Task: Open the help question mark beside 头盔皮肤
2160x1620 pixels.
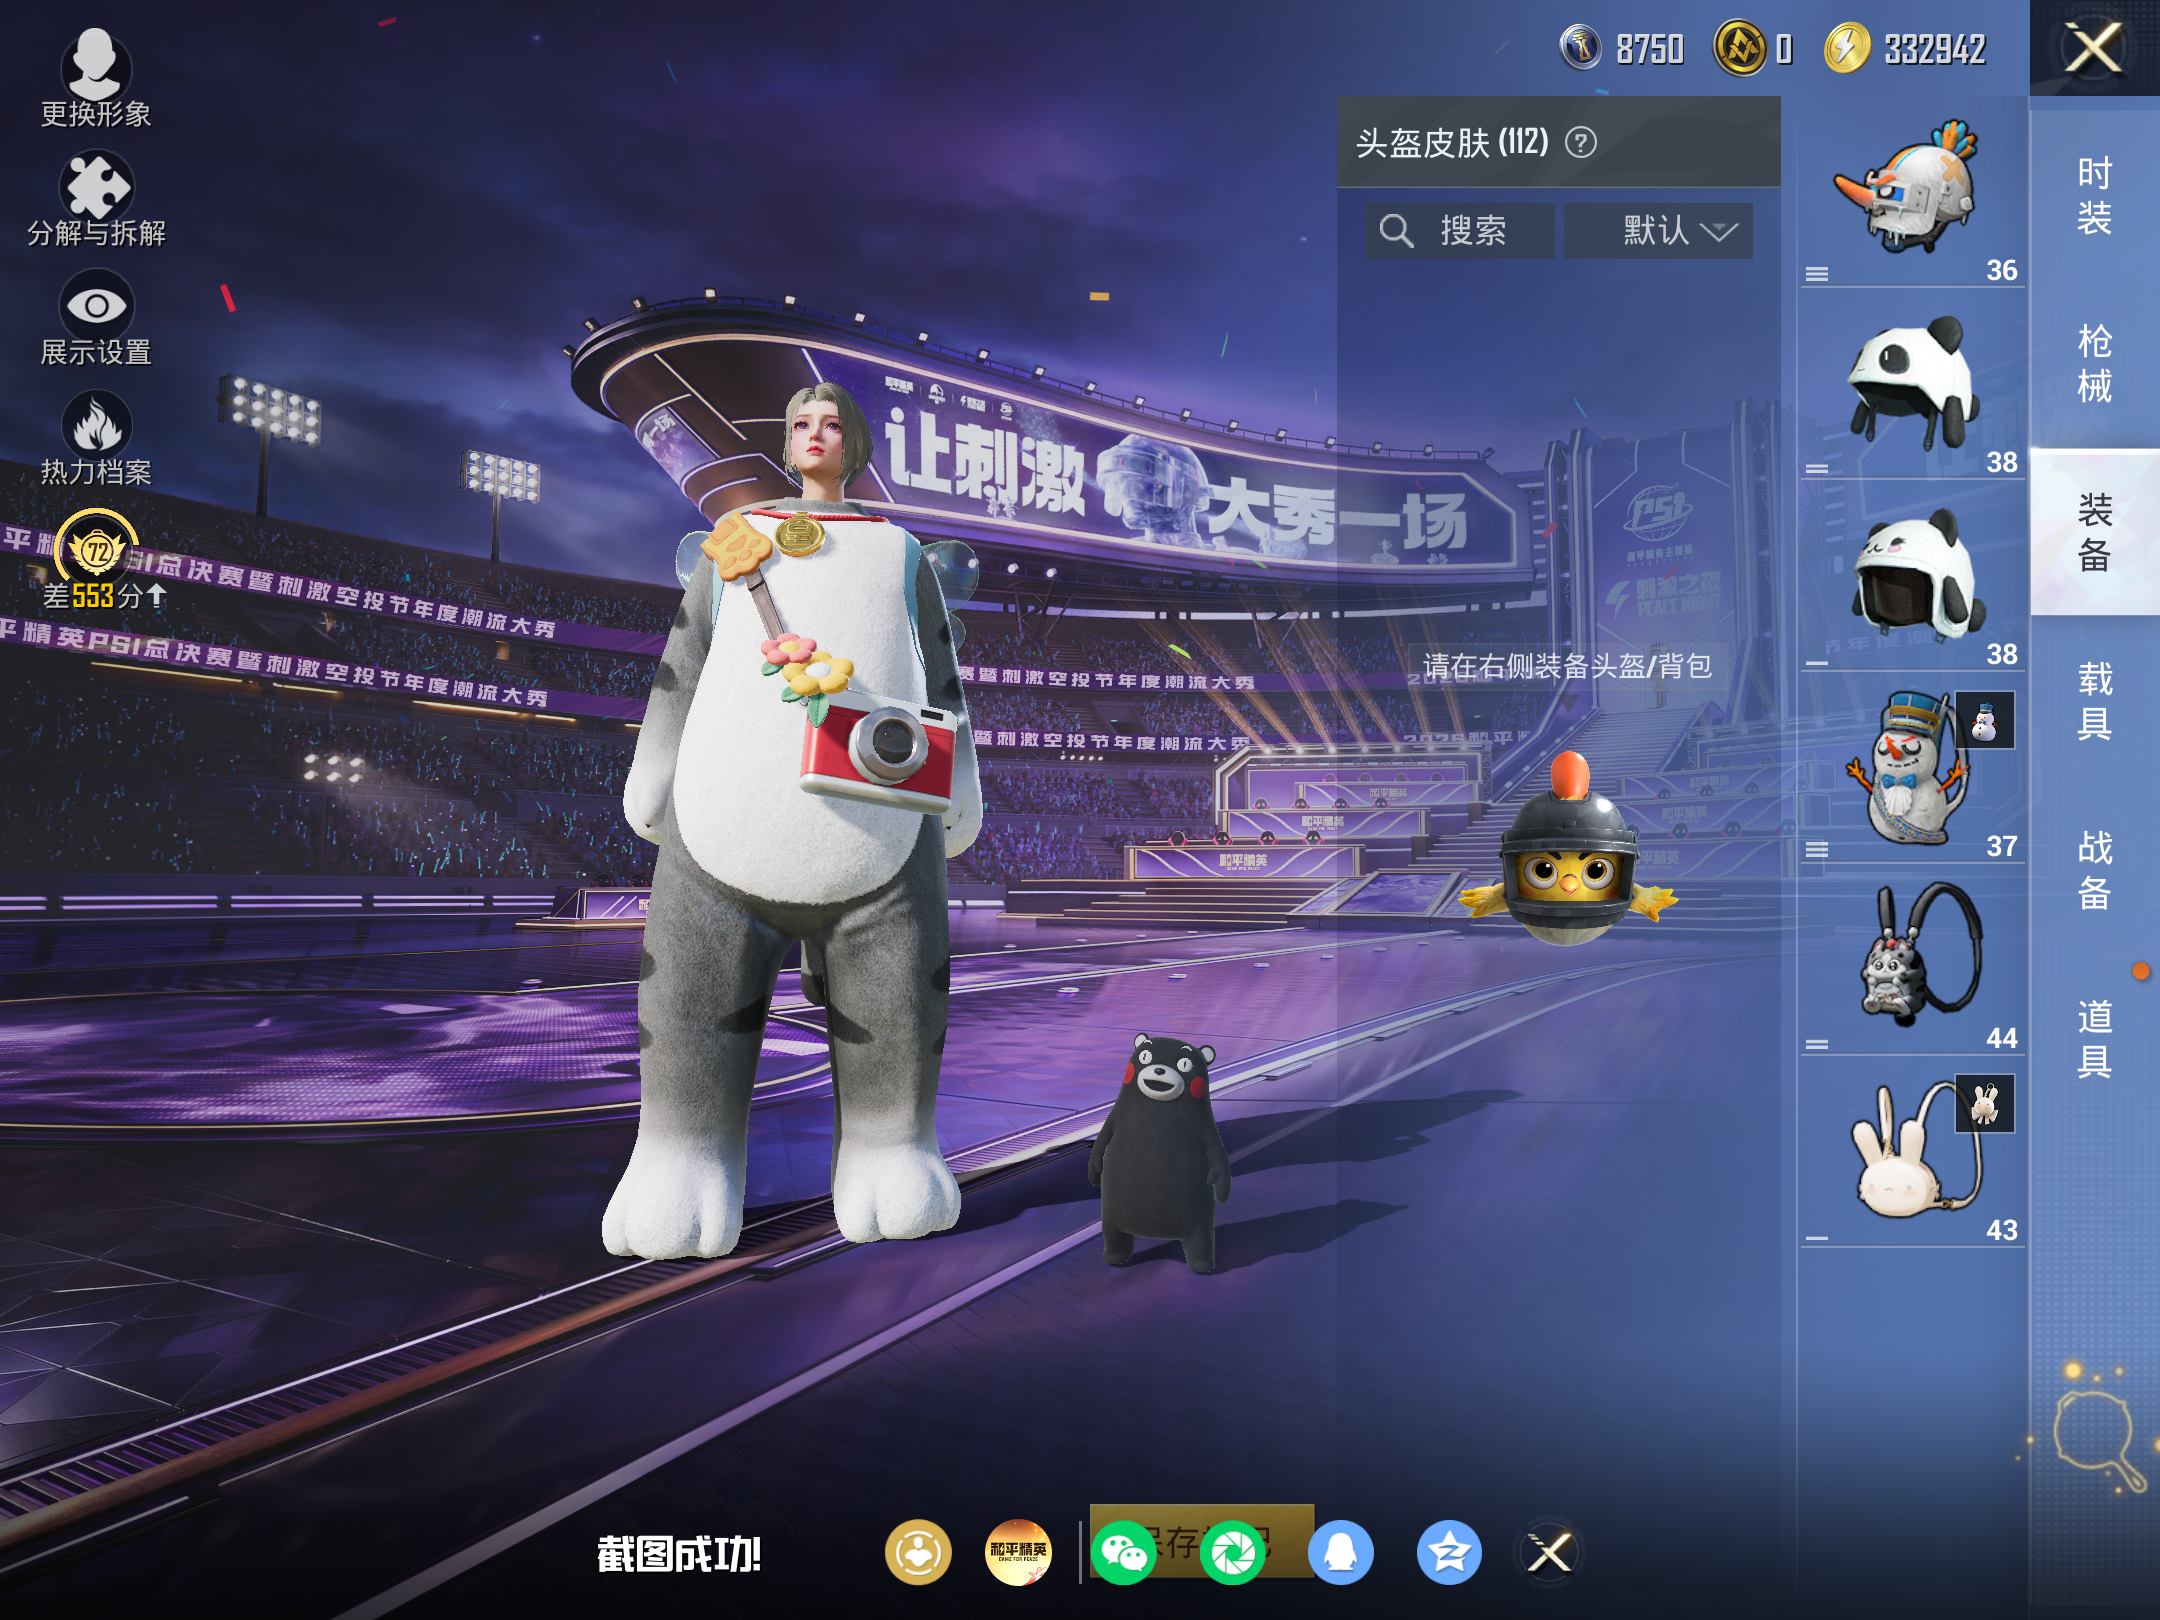Action: (1581, 143)
